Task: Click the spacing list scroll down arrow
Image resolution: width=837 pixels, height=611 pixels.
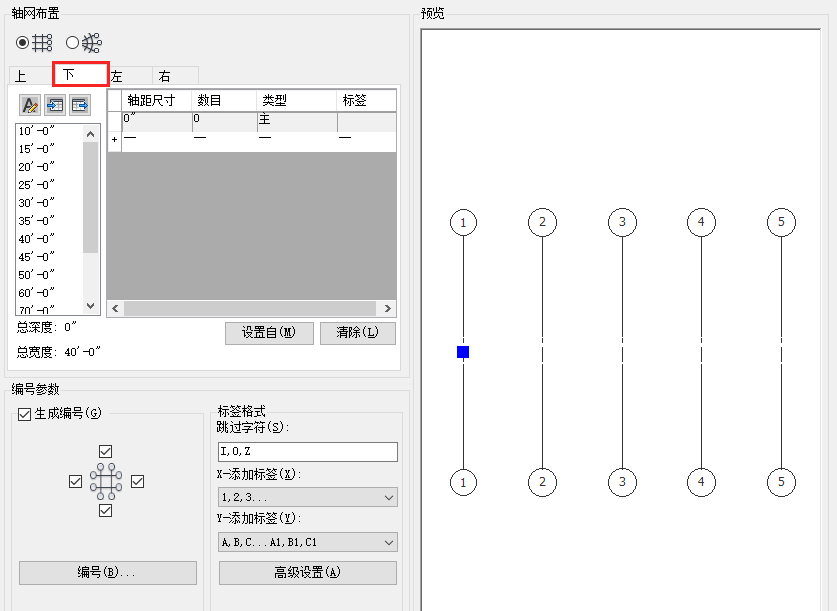Action: 91,306
